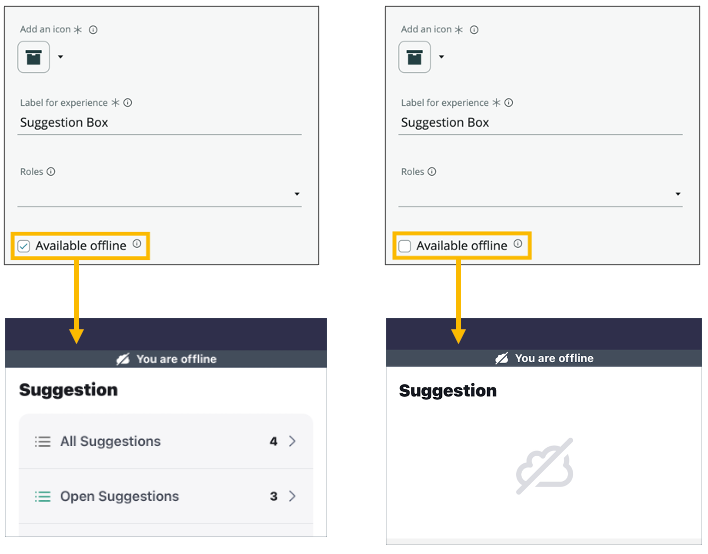Open the 'Open Suggestions' list item
Image resolution: width=708 pixels, height=554 pixels.
165,496
